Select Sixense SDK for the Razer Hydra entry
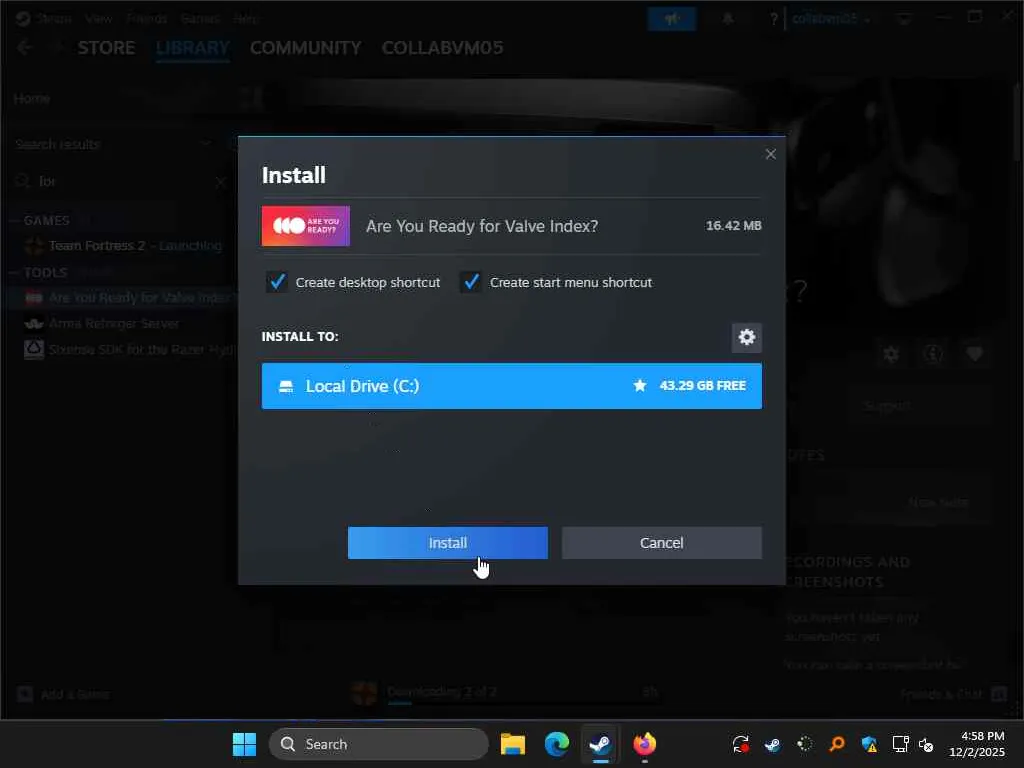Screen dimensions: 1024x768 (129, 349)
